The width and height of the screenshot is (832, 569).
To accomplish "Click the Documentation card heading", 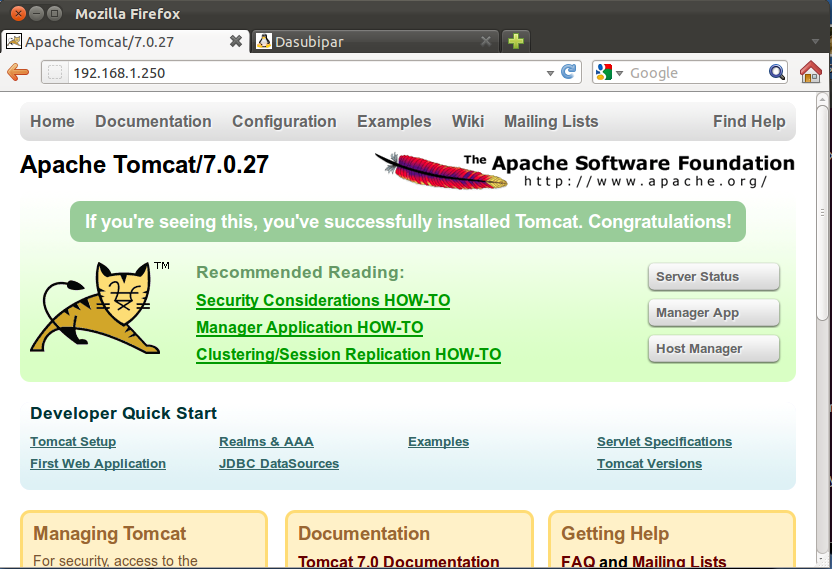I will 363,533.
